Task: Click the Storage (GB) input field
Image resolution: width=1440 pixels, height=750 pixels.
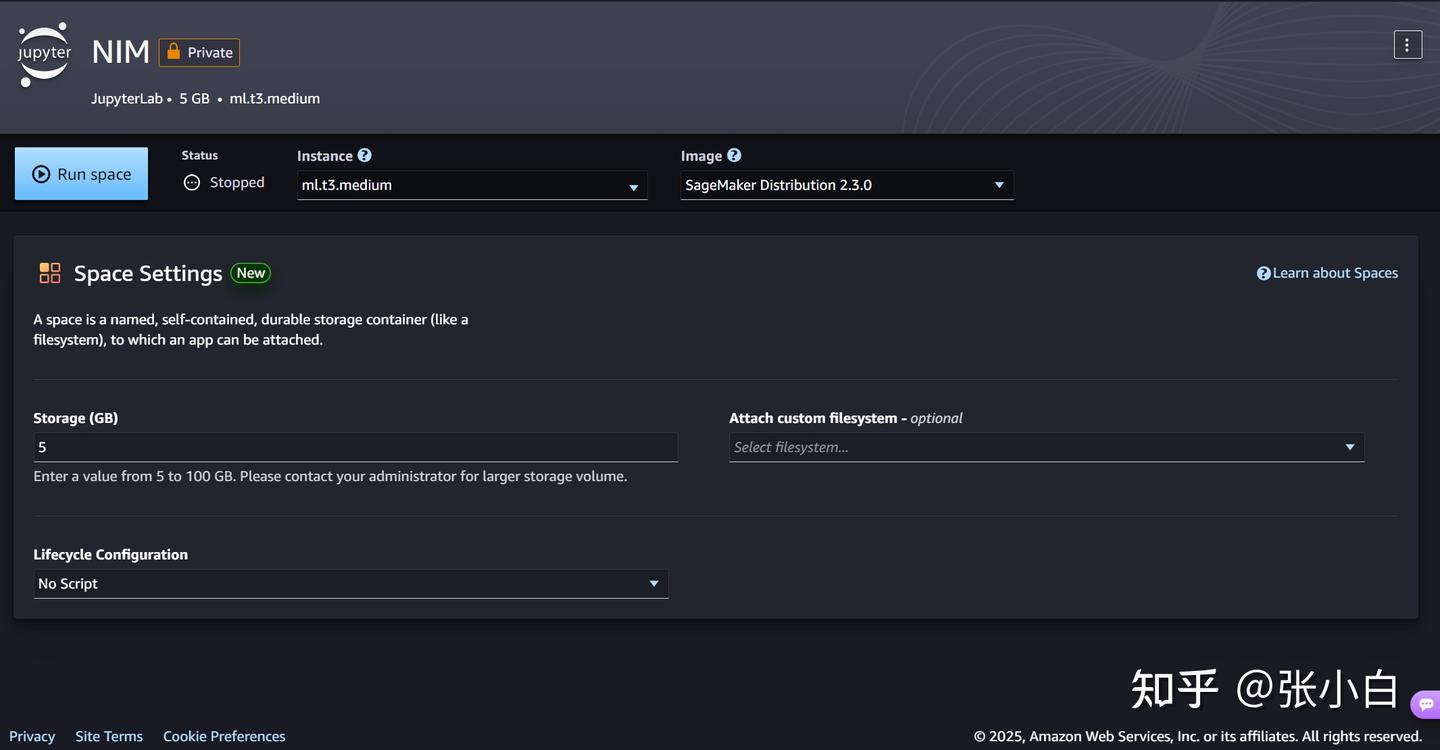Action: [355, 447]
